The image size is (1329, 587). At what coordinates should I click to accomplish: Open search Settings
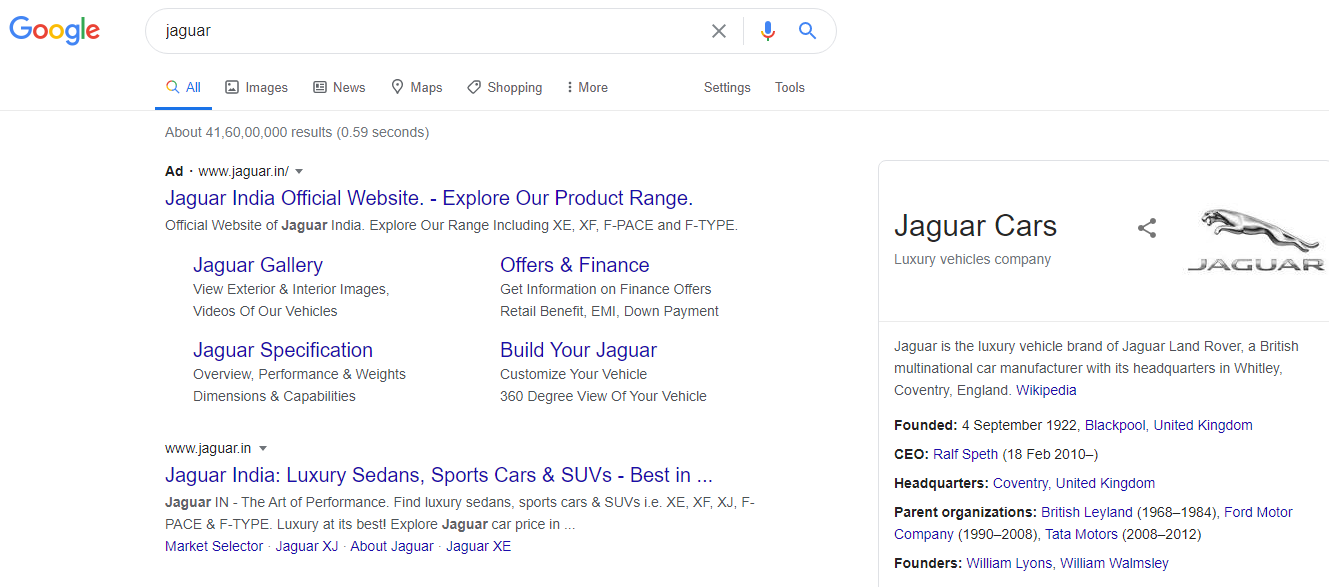click(x=727, y=88)
